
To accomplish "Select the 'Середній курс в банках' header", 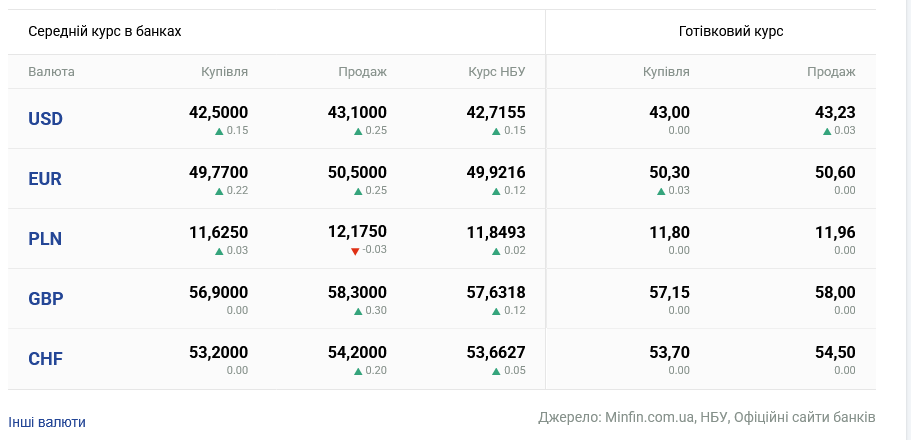I will pyautogui.click(x=105, y=32).
